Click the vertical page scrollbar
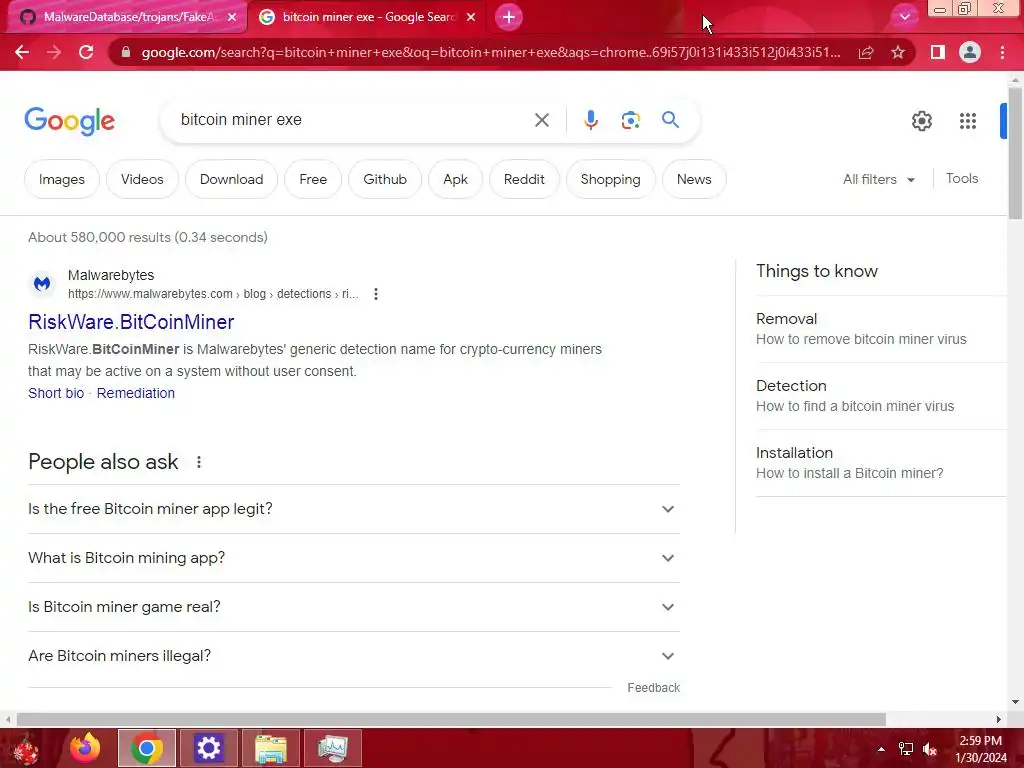The image size is (1024, 768). (x=1015, y=154)
